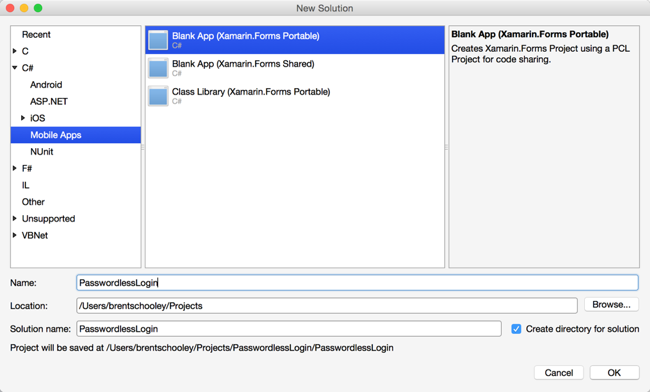This screenshot has height=392, width=650.
Task: Click Blank App (Xamarin.Forms Portable) title in list
Action: [246, 36]
